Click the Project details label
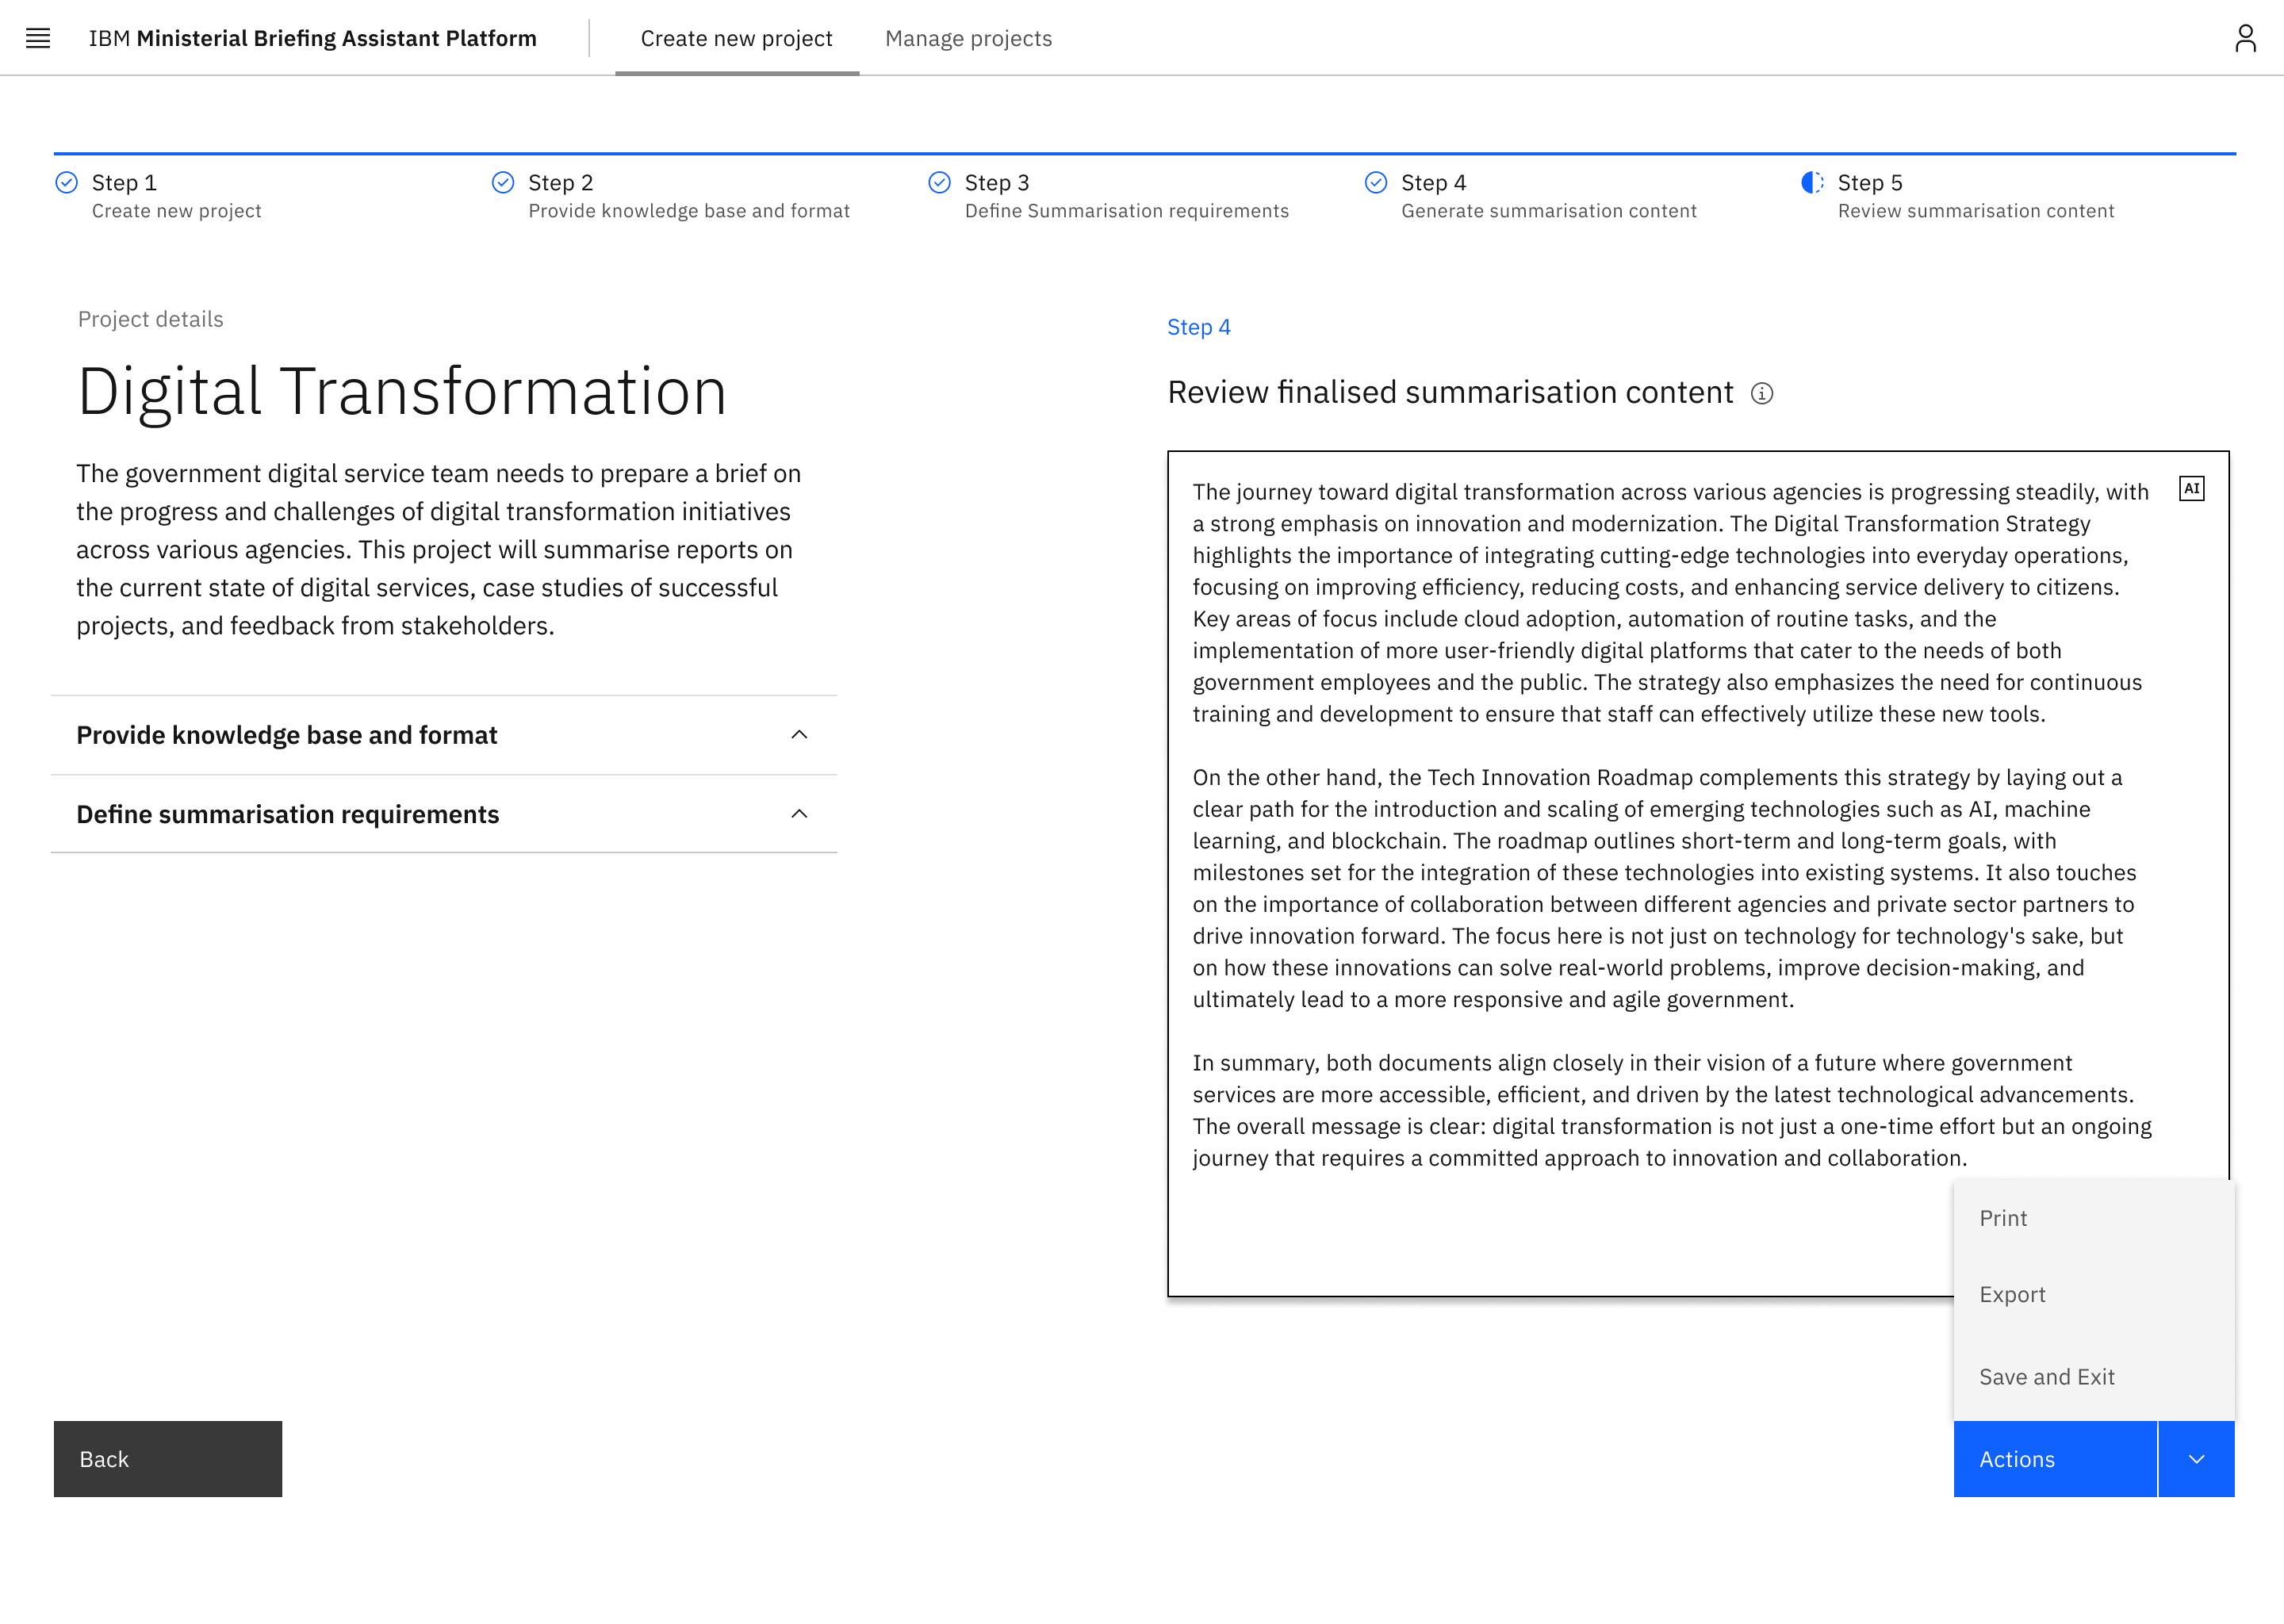Screen dimensions: 2284x1624 coord(151,319)
